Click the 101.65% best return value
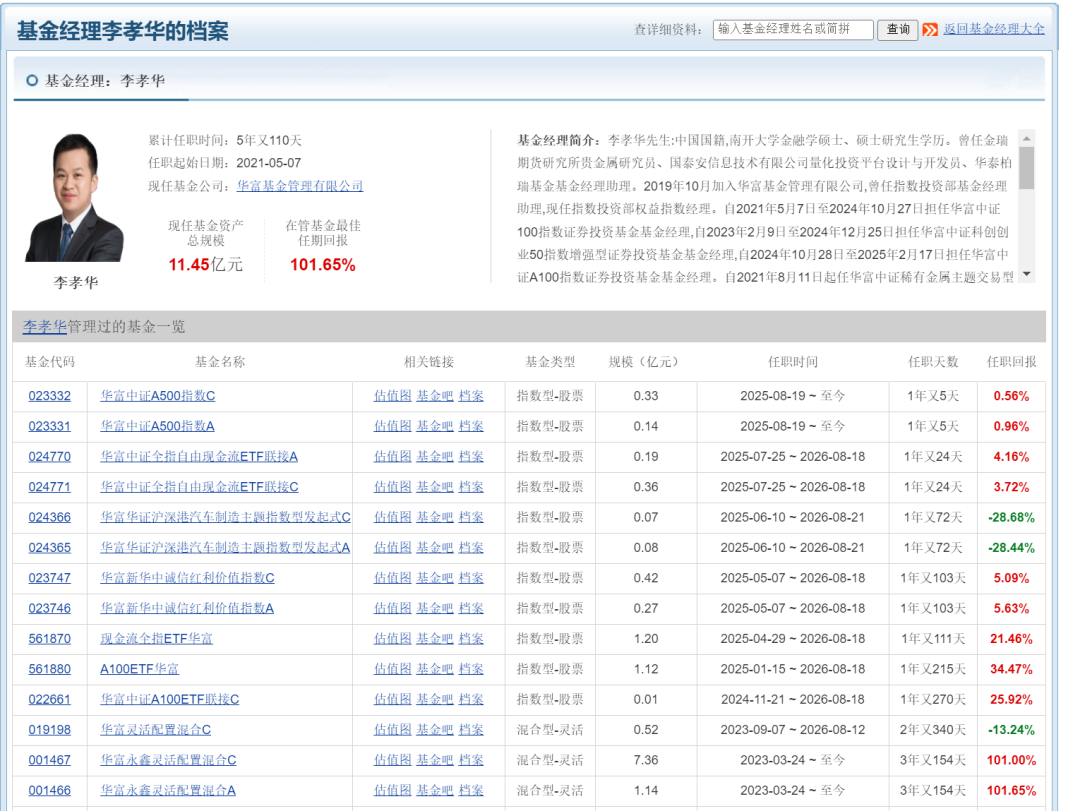Screen dimensions: 1080x811 click(x=322, y=265)
